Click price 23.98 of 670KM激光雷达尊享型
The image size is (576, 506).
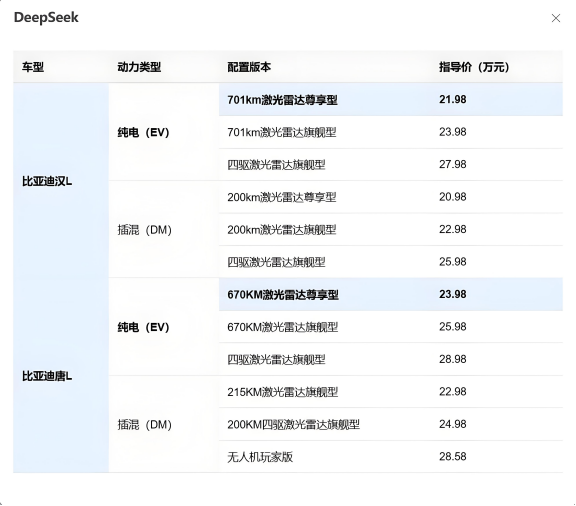(453, 294)
